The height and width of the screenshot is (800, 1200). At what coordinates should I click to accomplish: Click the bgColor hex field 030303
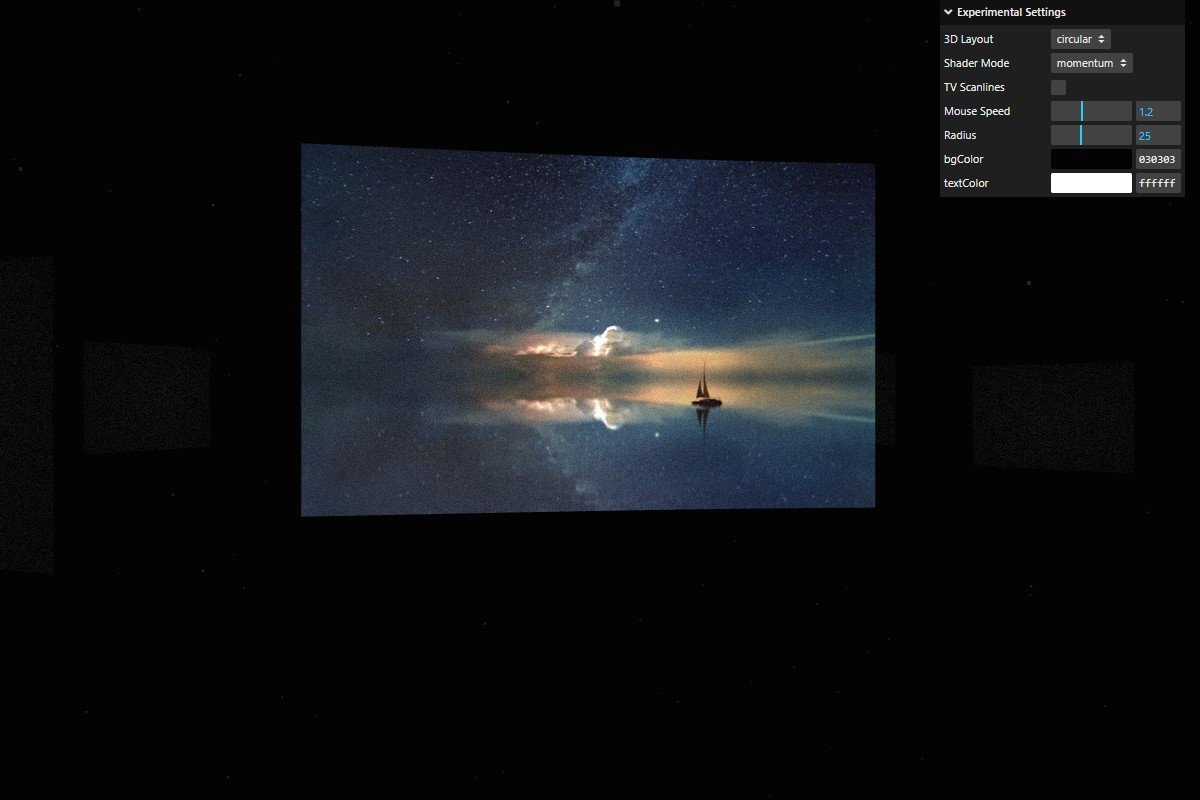1158,160
